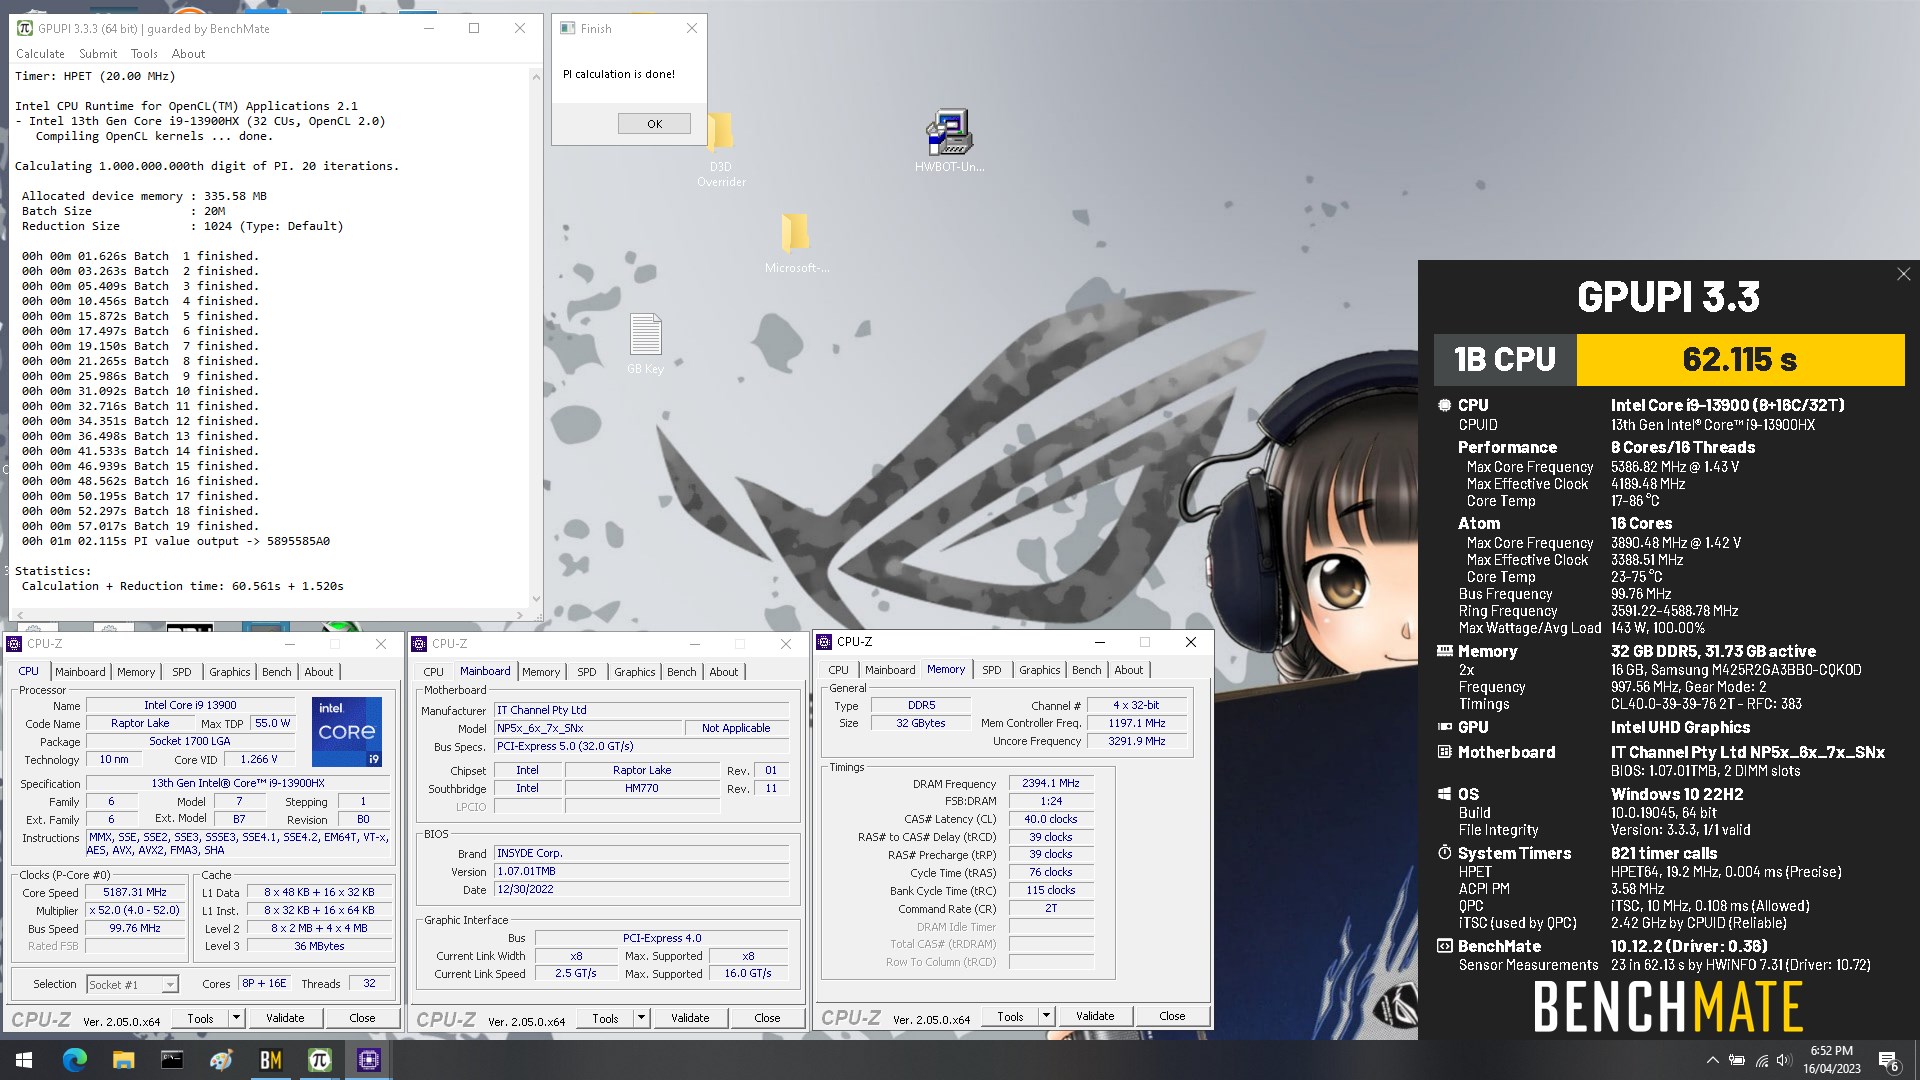Click Tools button in the left CPU-Z window

(x=200, y=1018)
